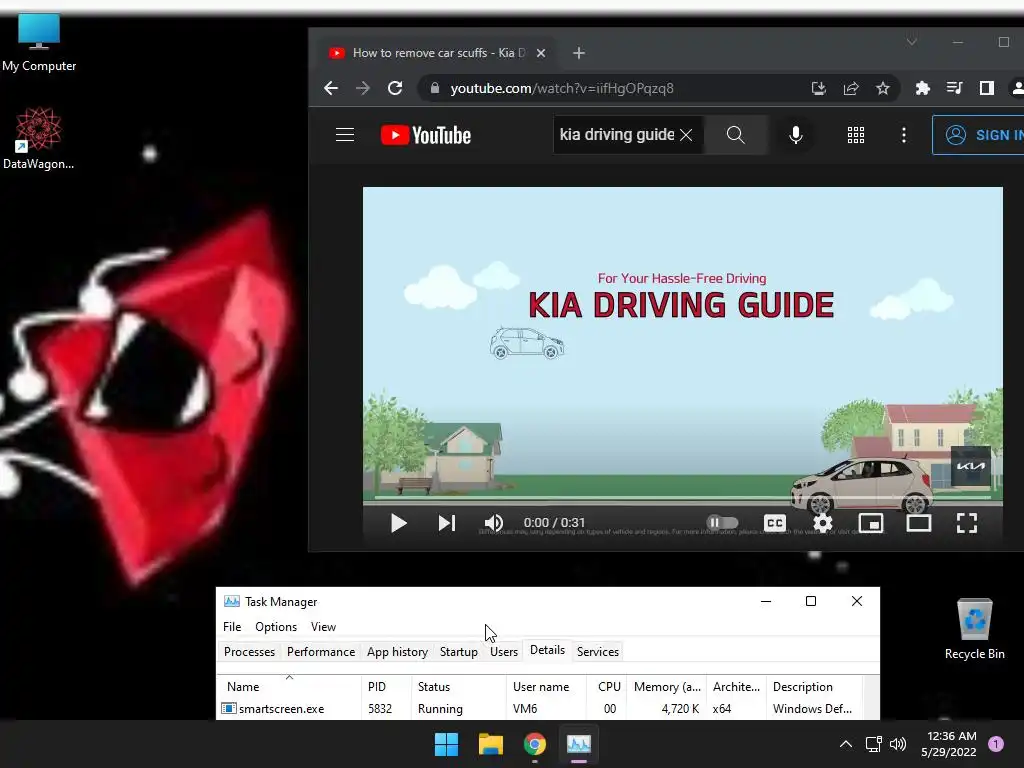
Task: Open a new Chrome tab
Action: coord(579,53)
